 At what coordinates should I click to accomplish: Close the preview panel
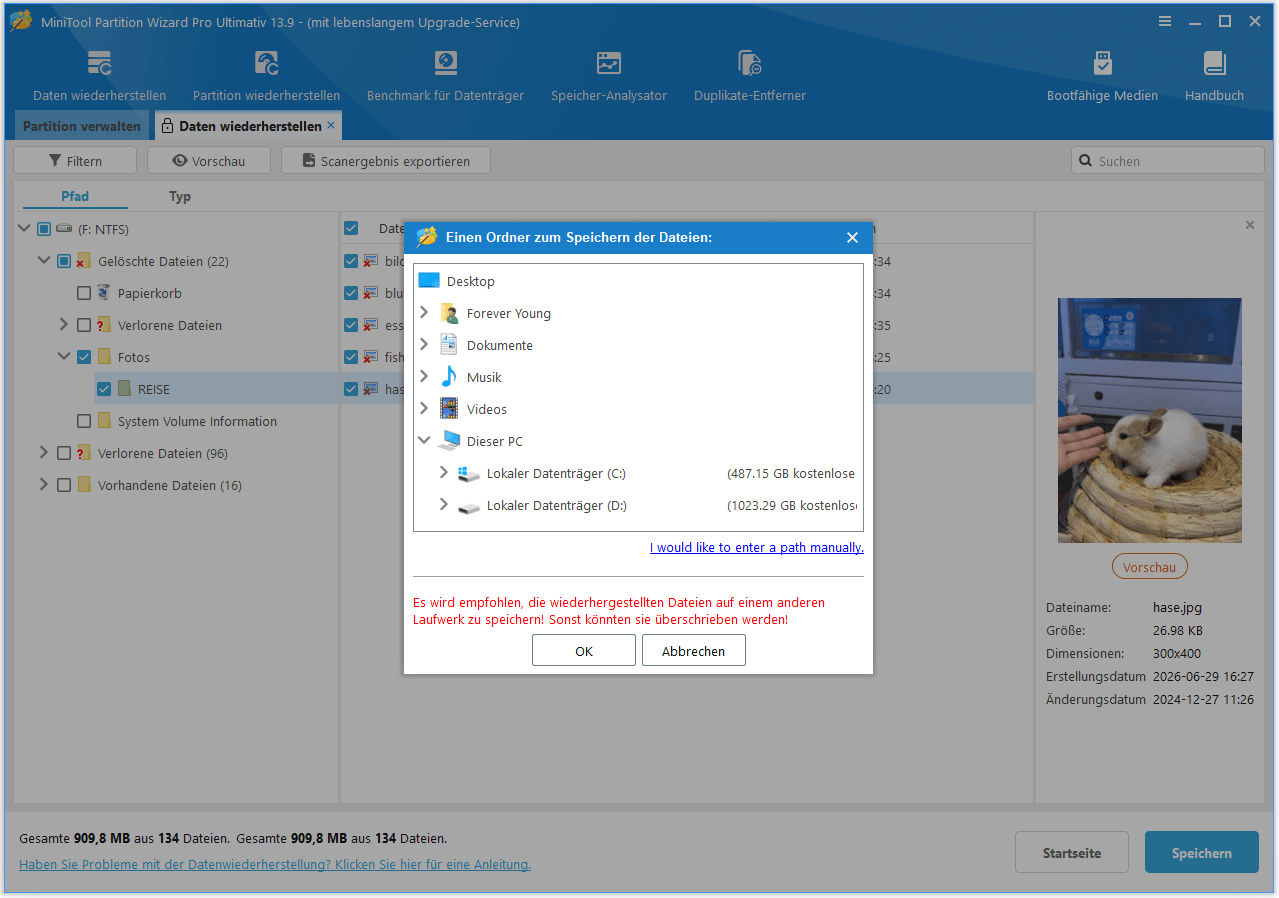coord(1249,226)
